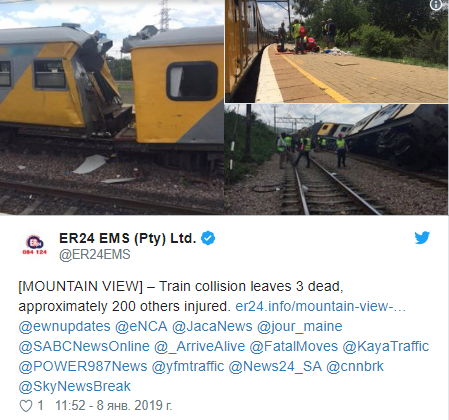Open the @News24_SA mention
The height and width of the screenshot is (420, 449).
coord(275,366)
